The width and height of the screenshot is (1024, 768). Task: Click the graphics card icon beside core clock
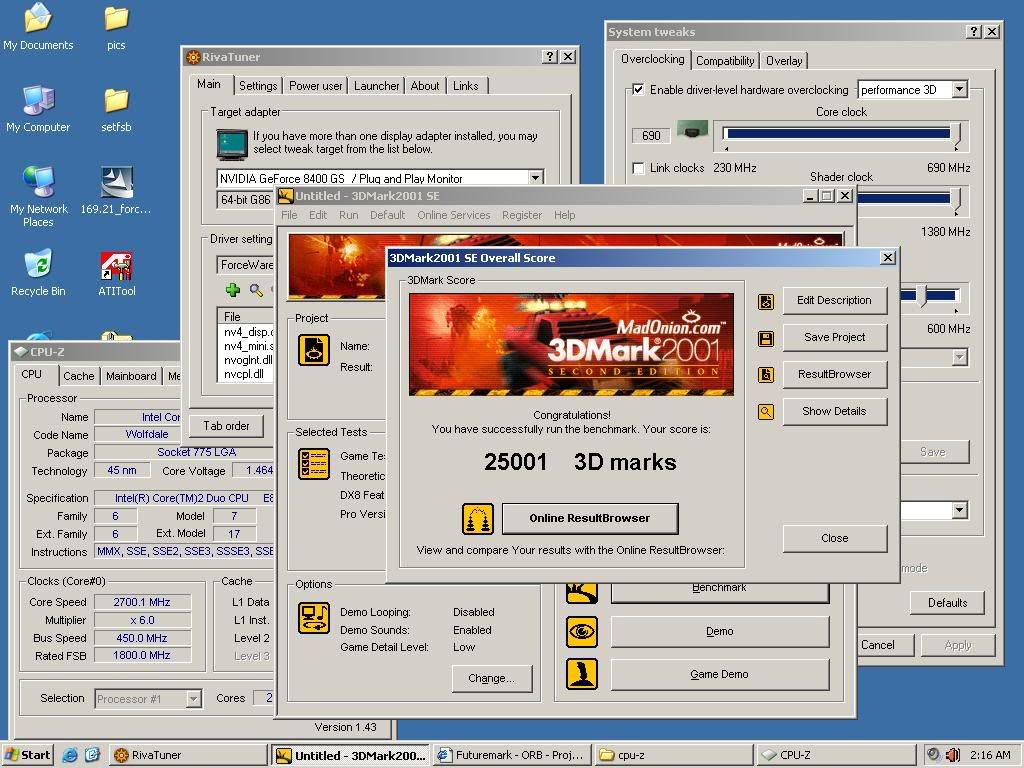692,129
